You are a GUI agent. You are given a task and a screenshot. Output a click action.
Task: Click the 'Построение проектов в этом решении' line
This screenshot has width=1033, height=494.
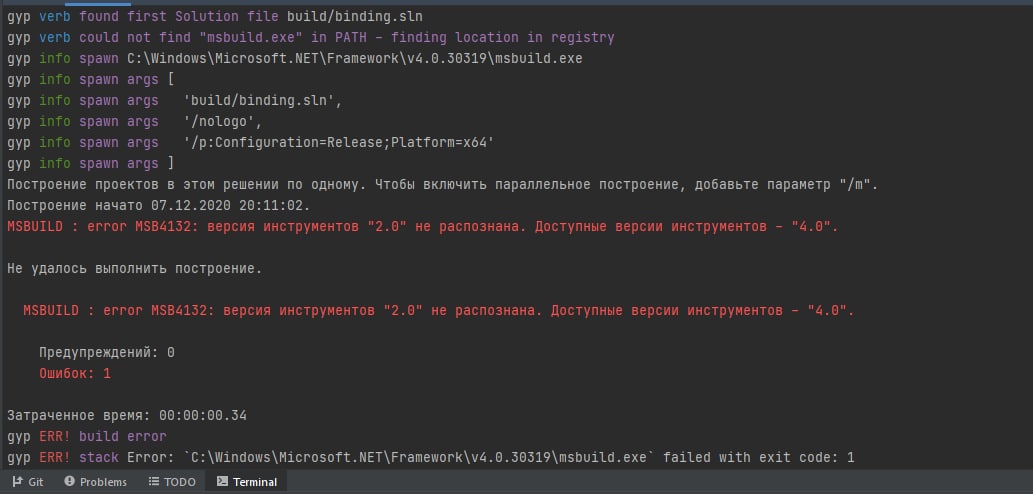[443, 184]
